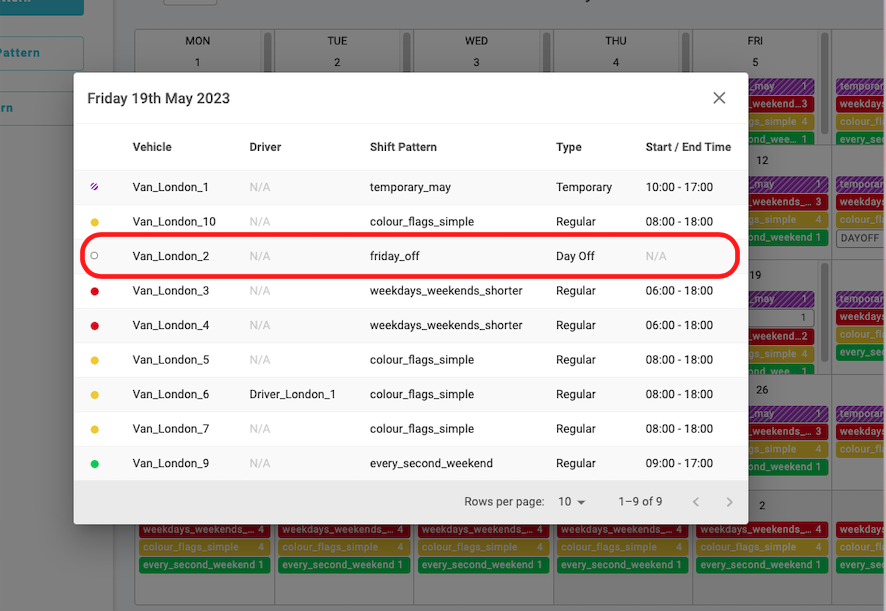Select the Driver_London_1 driver cell

[x=292, y=395]
